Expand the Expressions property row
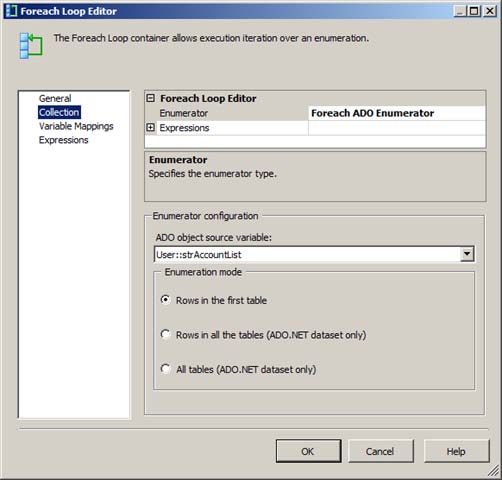 (x=150, y=127)
